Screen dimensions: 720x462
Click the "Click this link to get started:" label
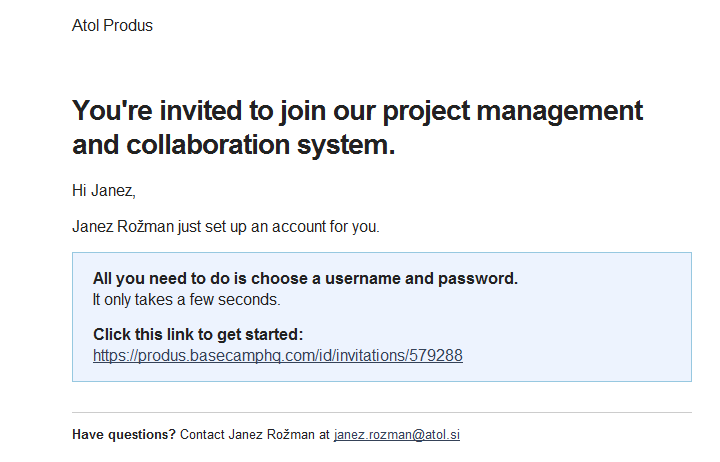pos(197,334)
